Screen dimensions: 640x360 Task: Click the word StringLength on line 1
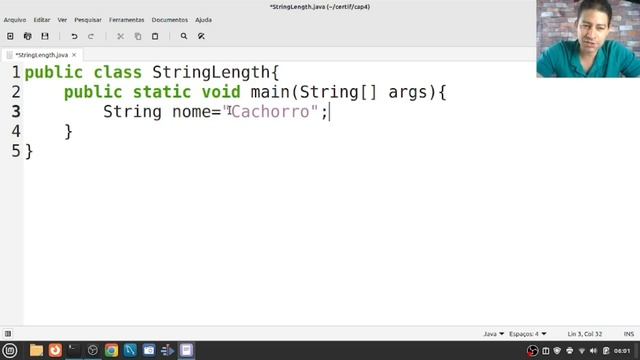click(x=211, y=73)
